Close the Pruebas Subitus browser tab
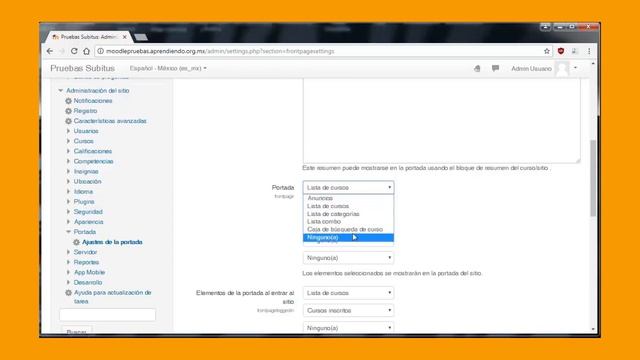This screenshot has width=640, height=360. 124,37
